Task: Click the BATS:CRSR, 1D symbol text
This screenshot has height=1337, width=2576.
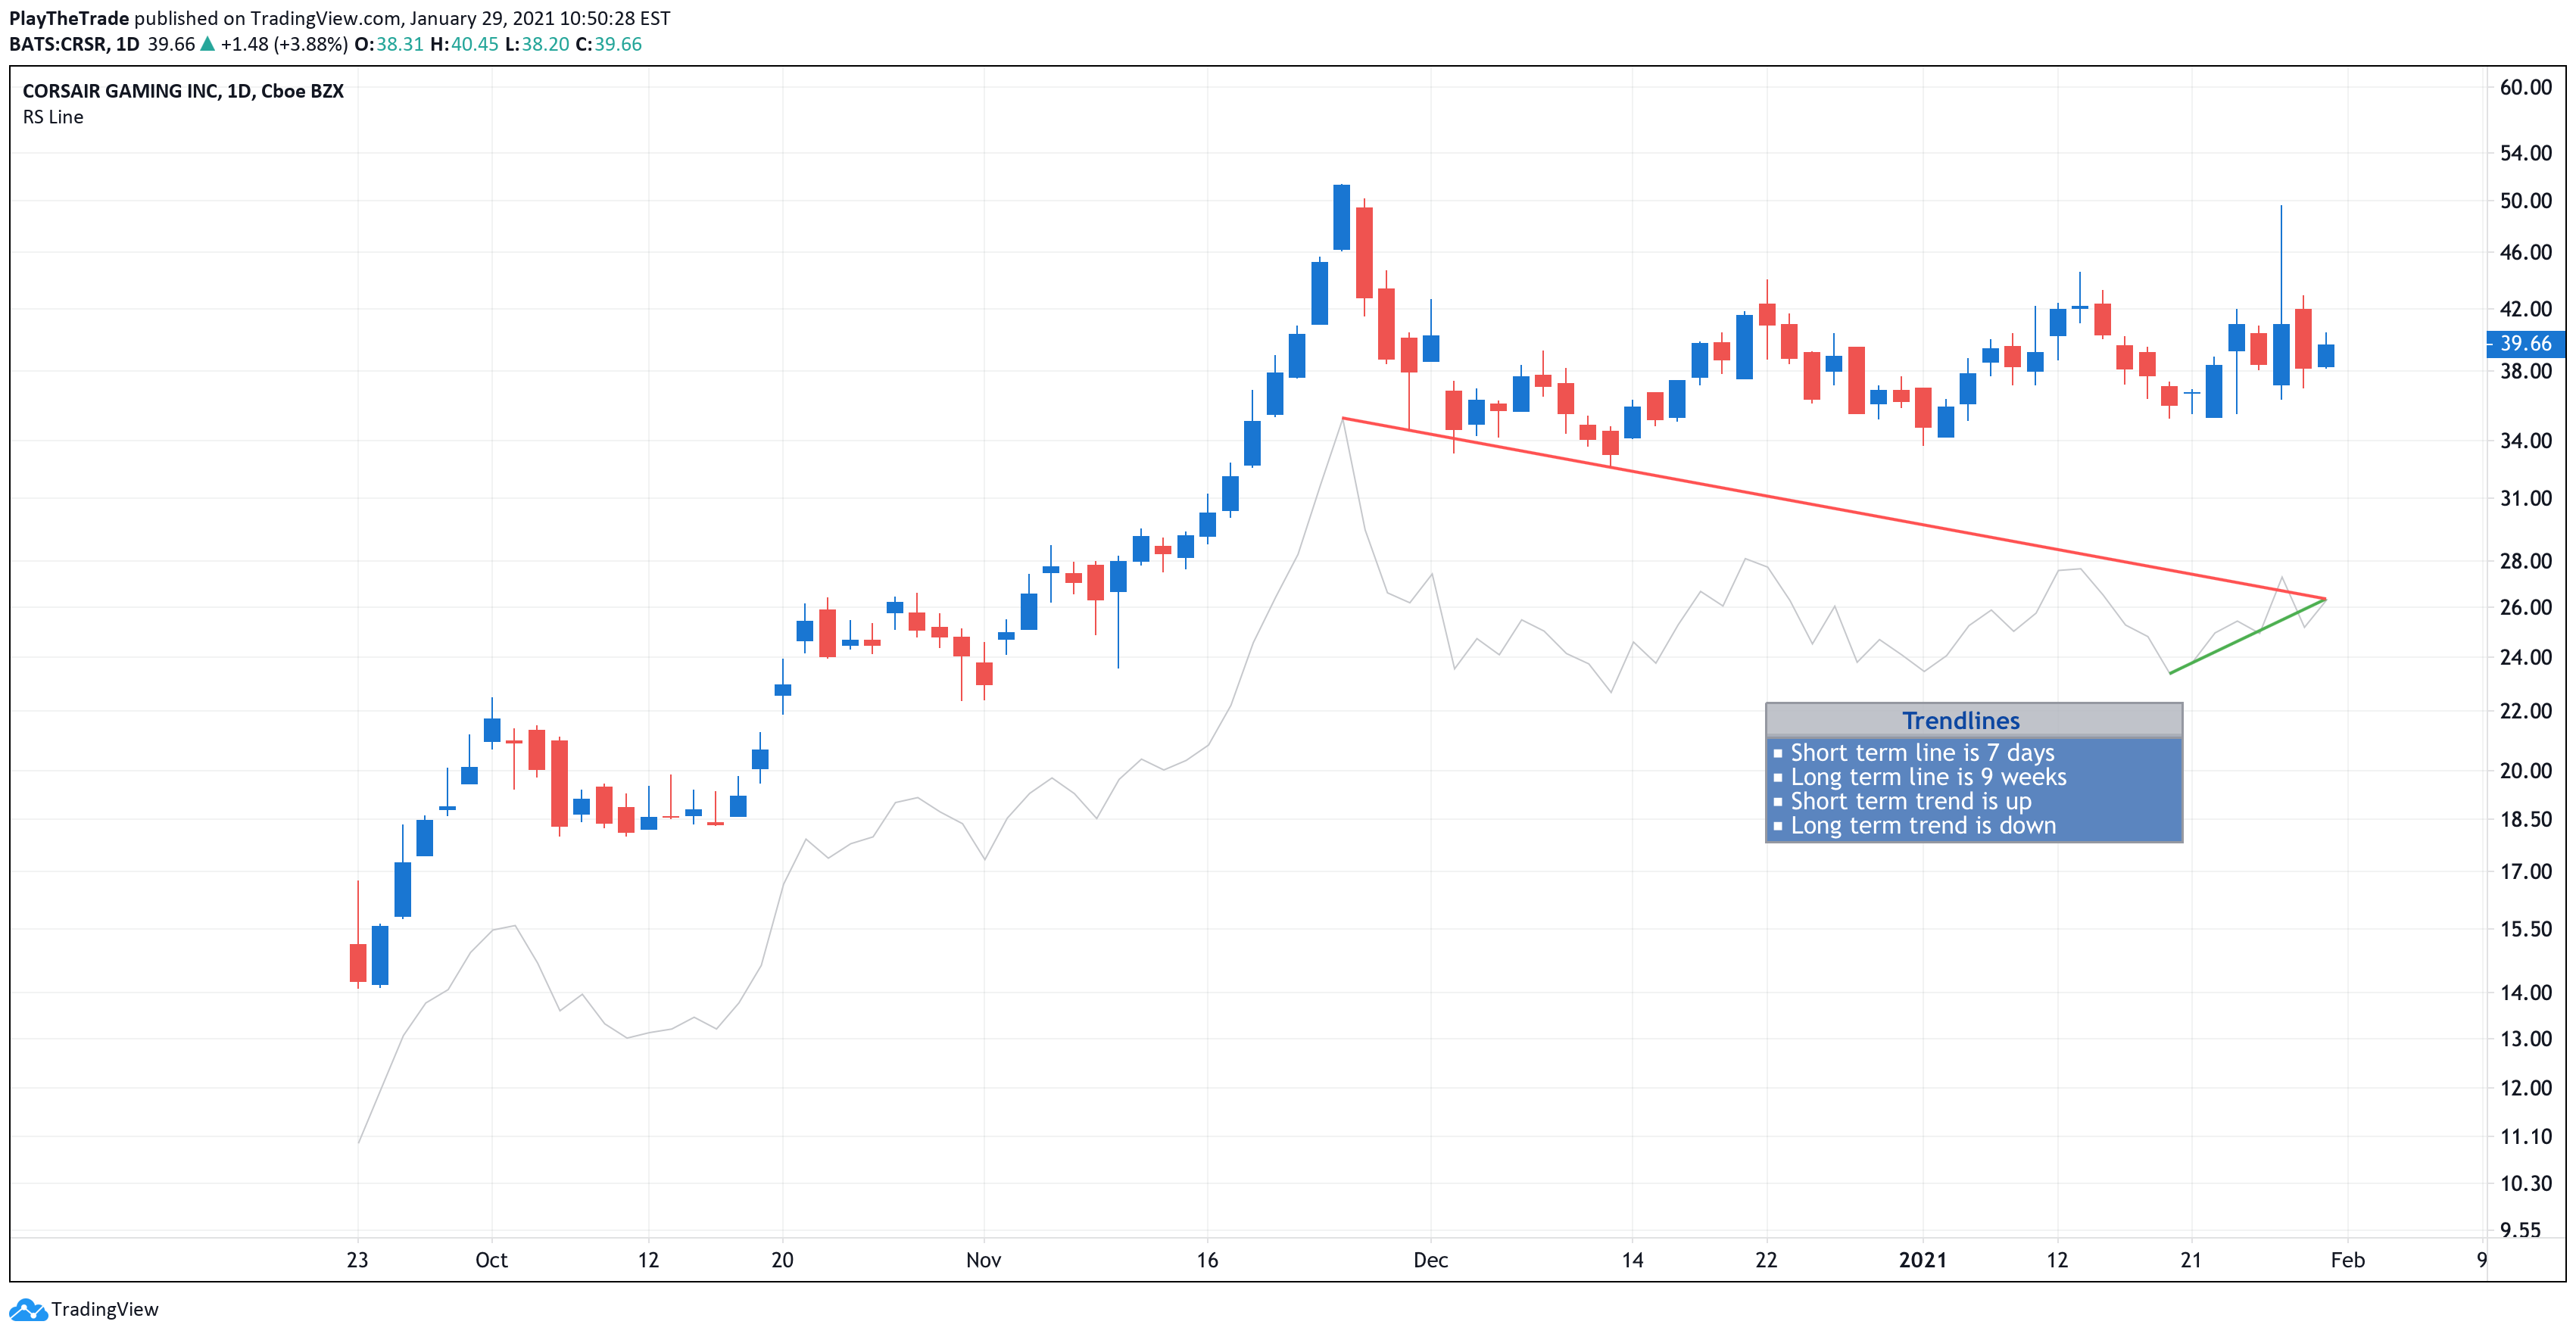Action: 74,44
